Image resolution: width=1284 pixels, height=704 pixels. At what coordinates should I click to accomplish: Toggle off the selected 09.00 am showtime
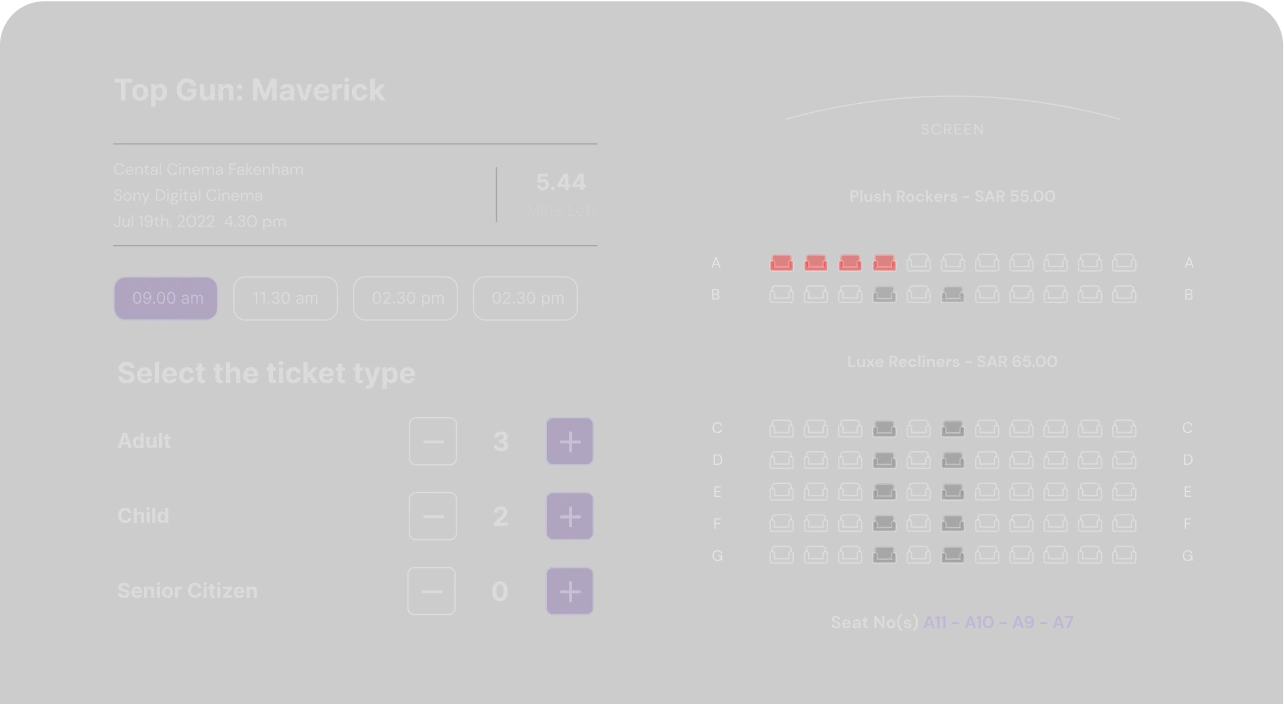[x=165, y=298]
